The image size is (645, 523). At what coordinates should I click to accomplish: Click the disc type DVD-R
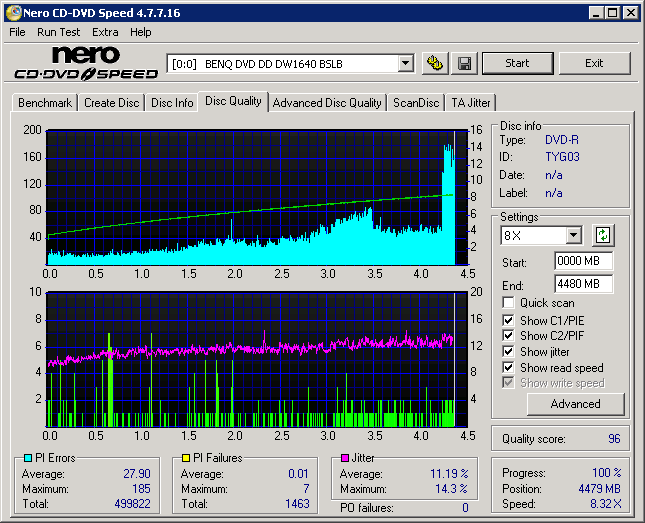562,140
